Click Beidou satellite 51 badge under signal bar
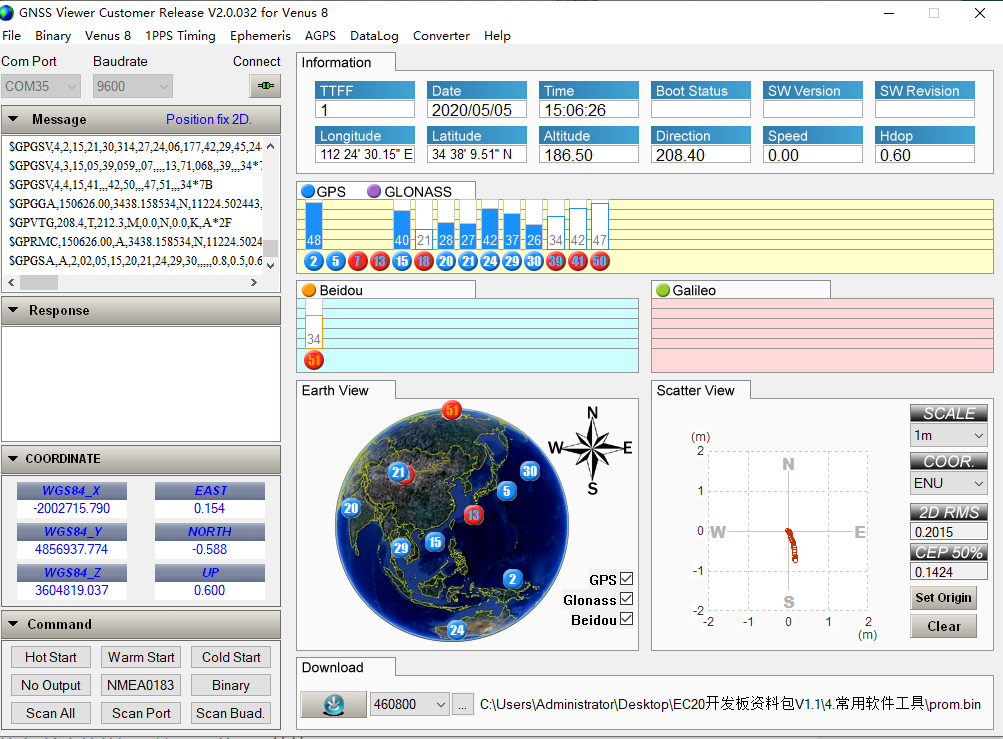Viewport: 1003px width, 739px height. (313, 360)
